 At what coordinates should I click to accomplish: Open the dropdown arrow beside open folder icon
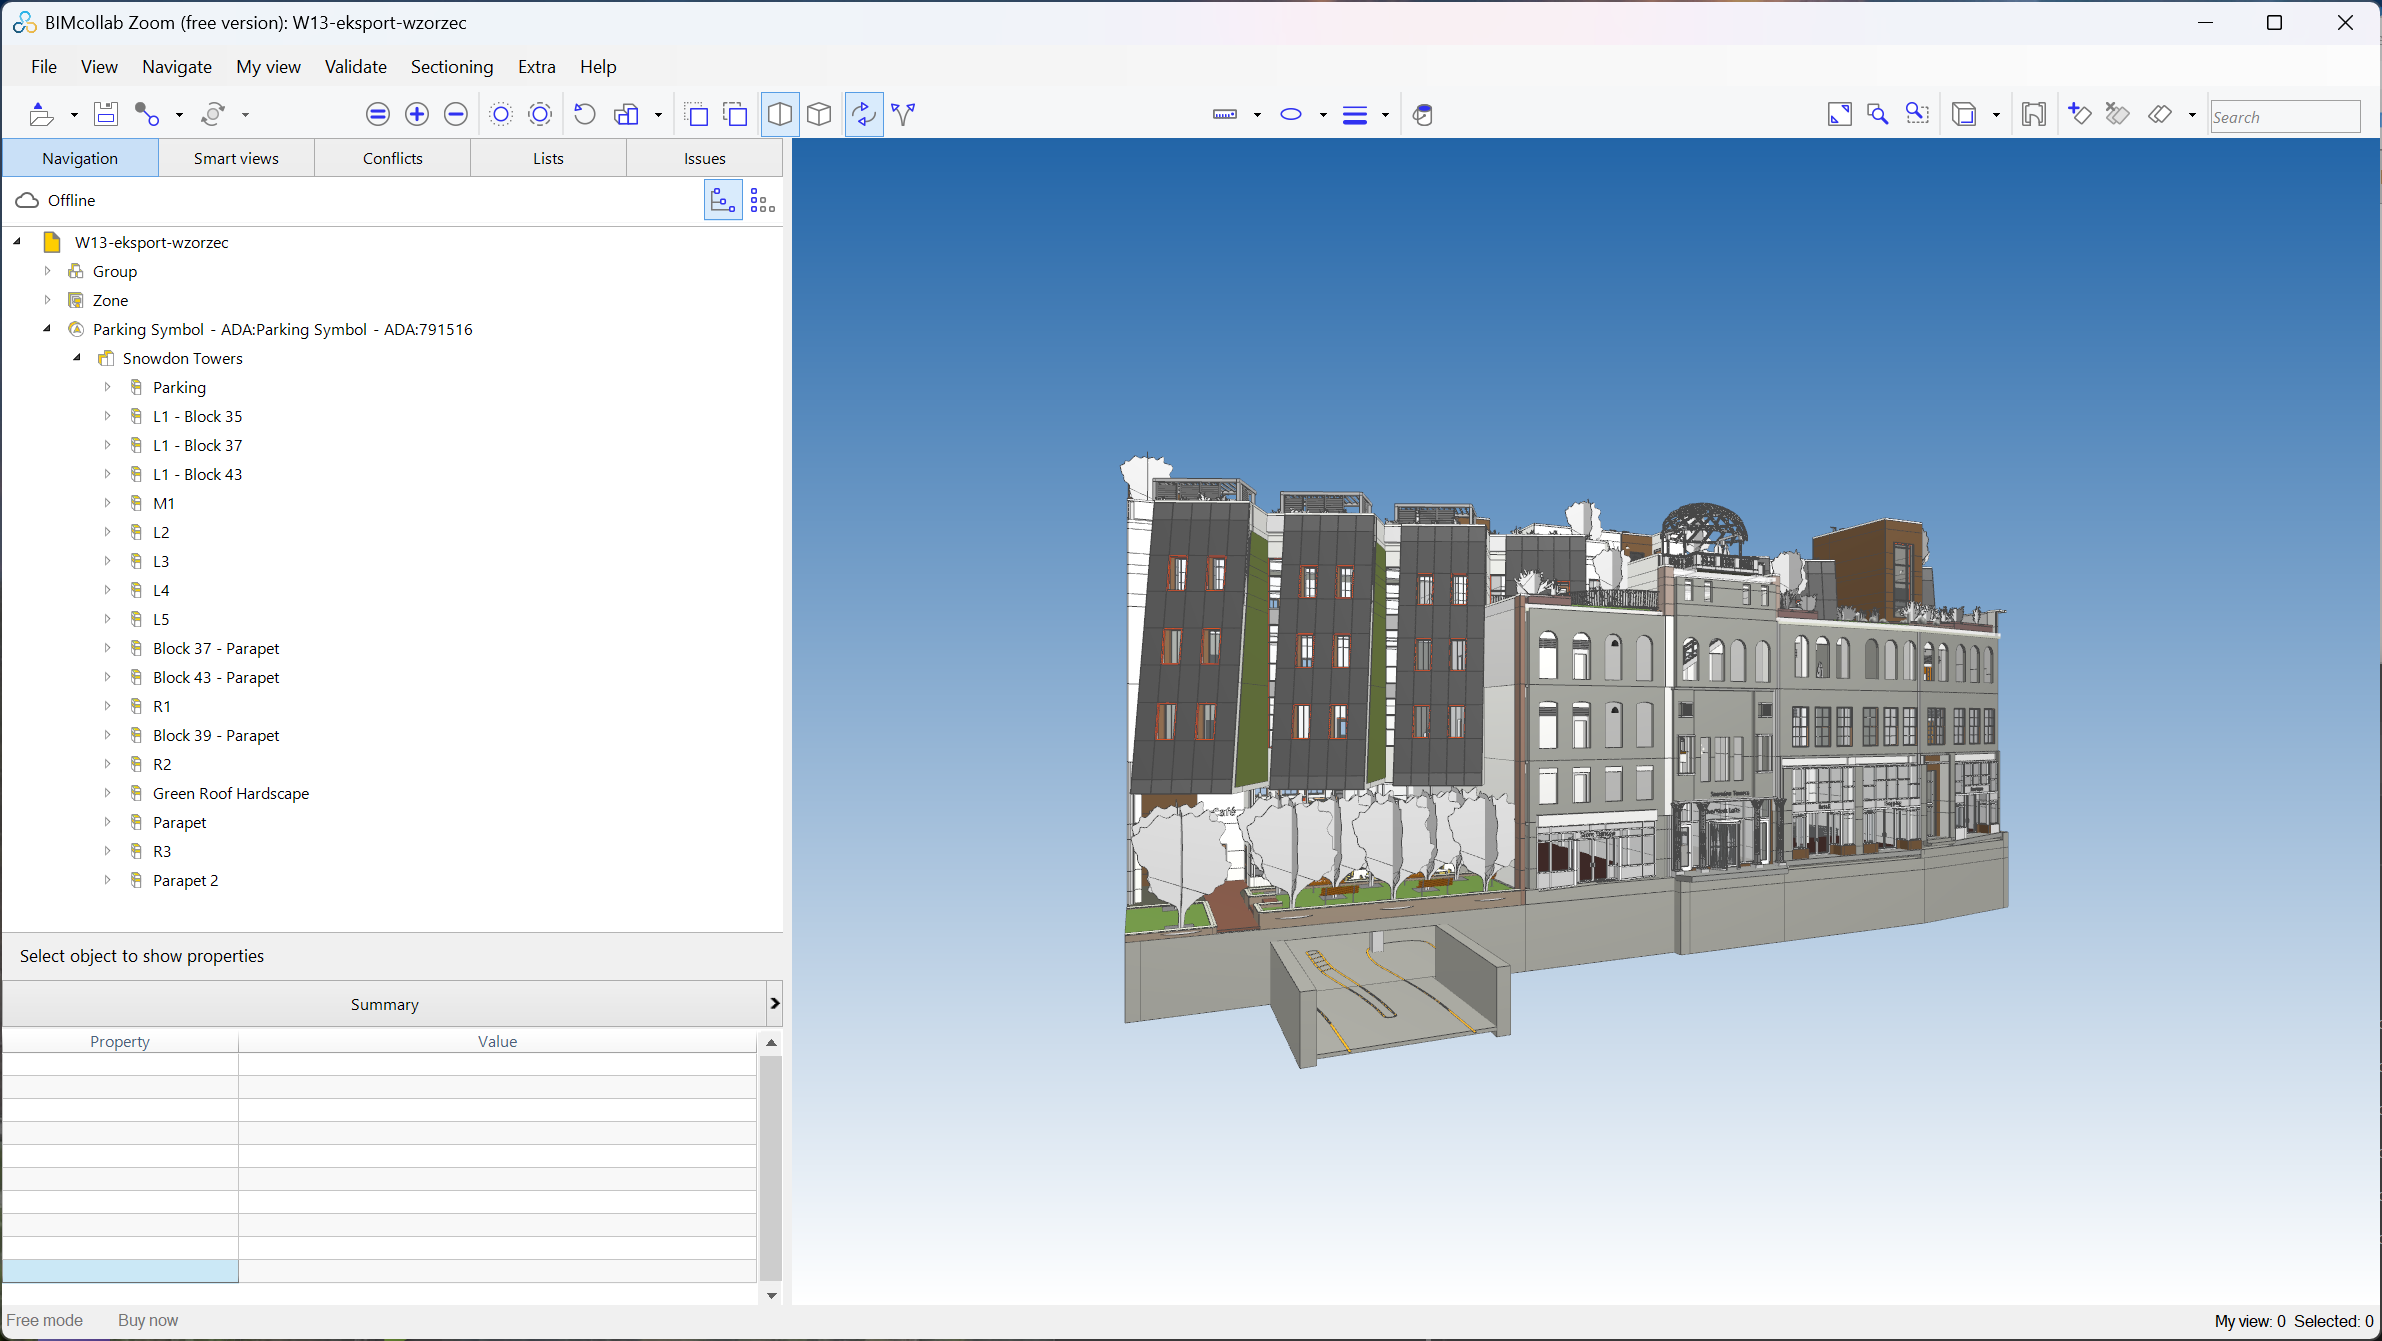pos(74,116)
